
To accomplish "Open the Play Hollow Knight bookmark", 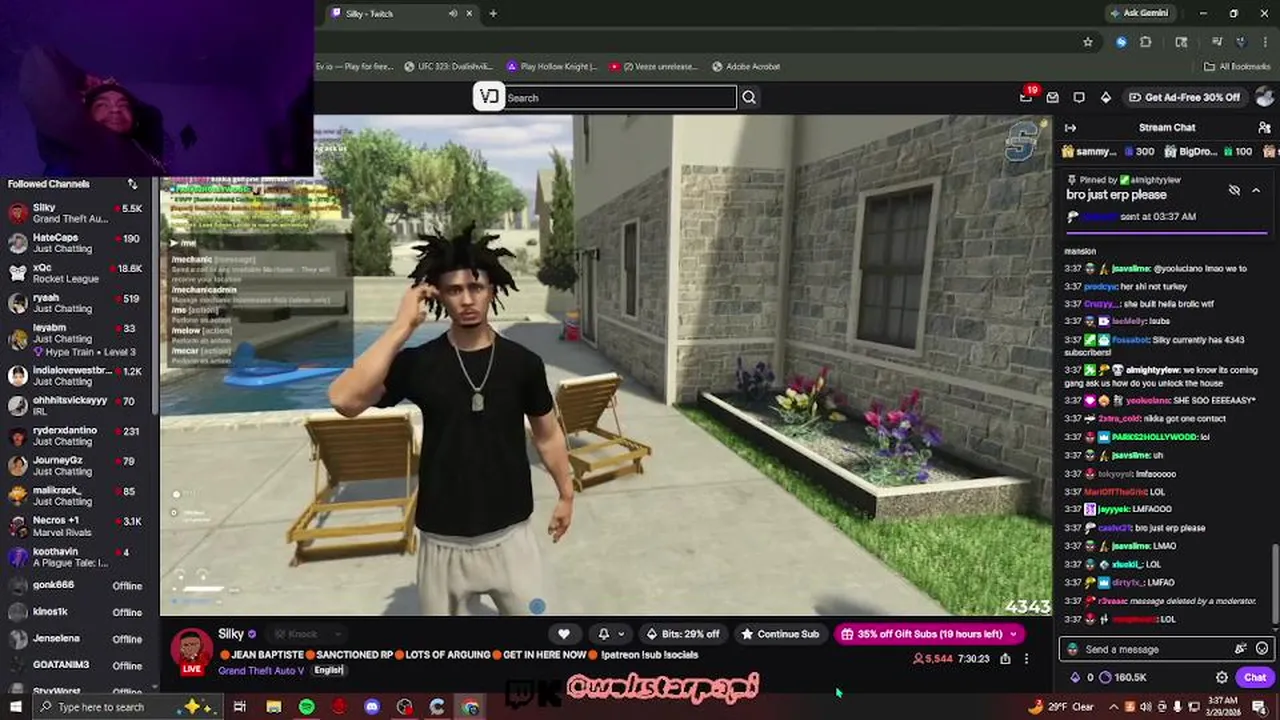I will click(553, 66).
